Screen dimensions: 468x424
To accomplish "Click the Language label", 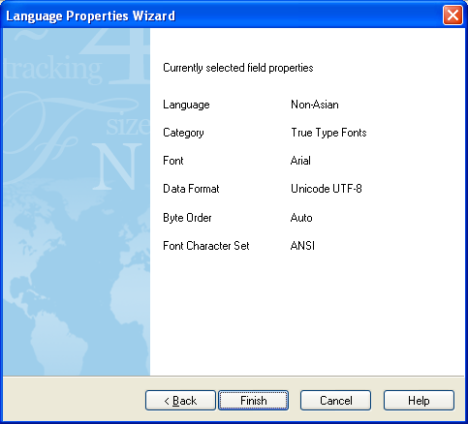I will coord(186,105).
